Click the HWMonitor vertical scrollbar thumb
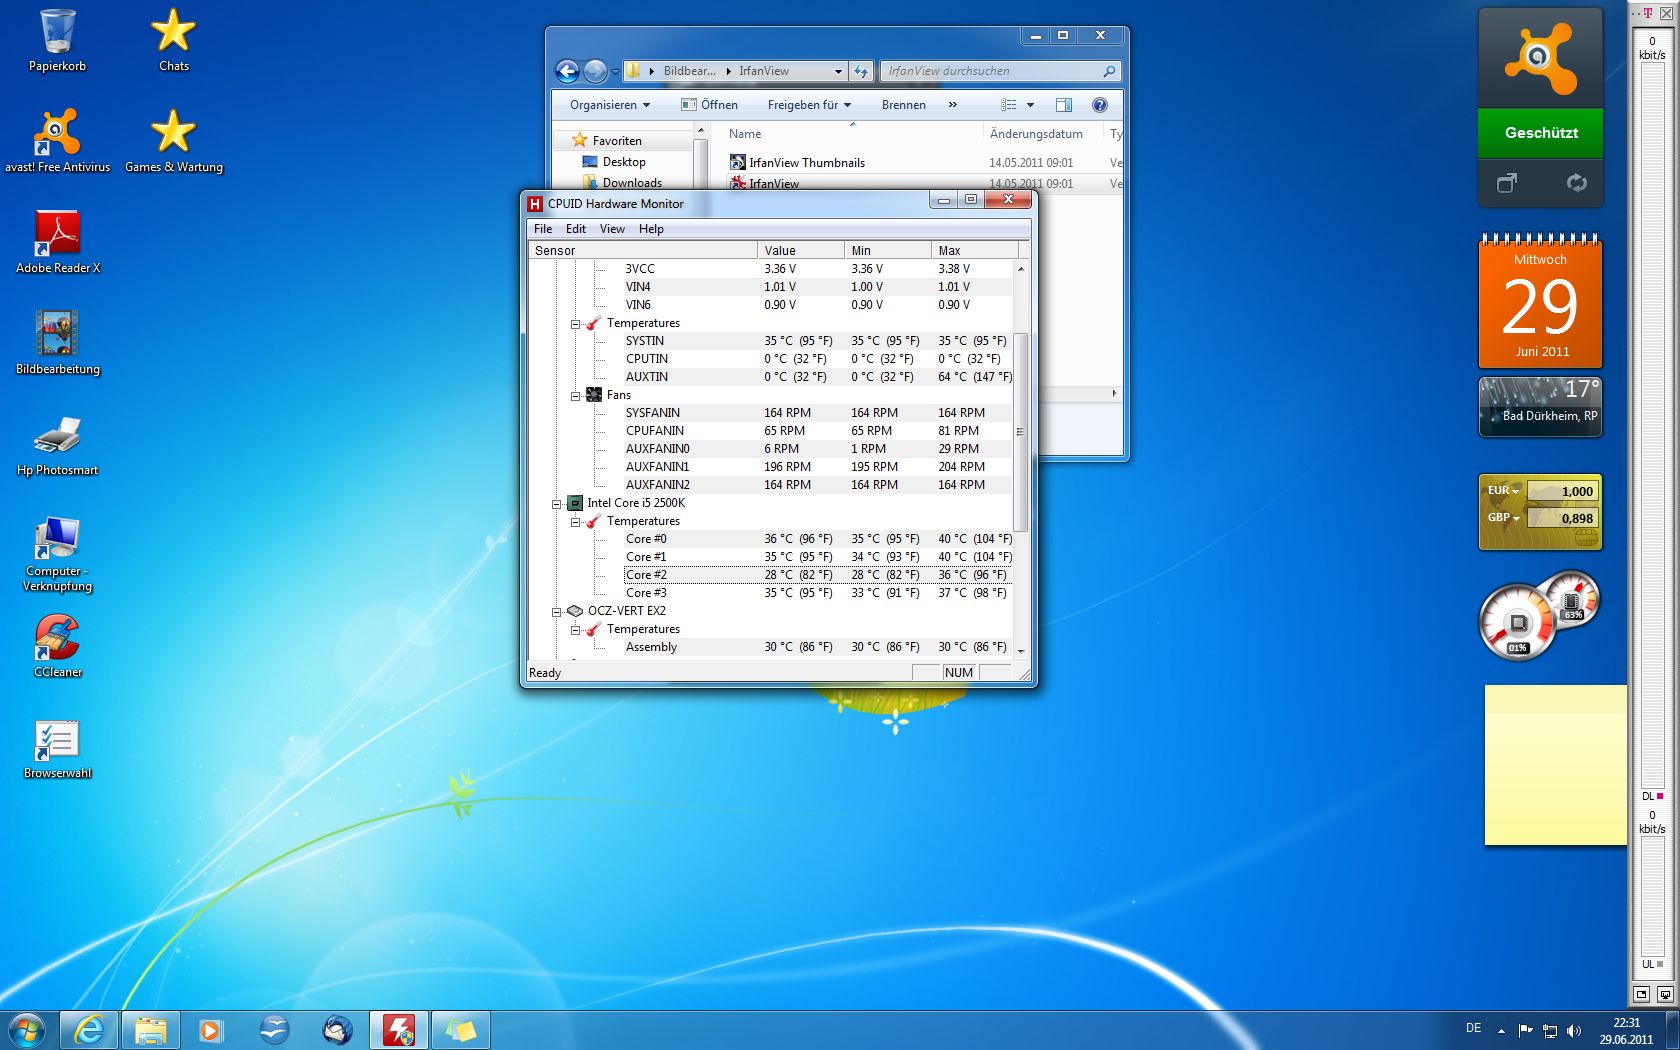The image size is (1680, 1050). (x=1020, y=432)
